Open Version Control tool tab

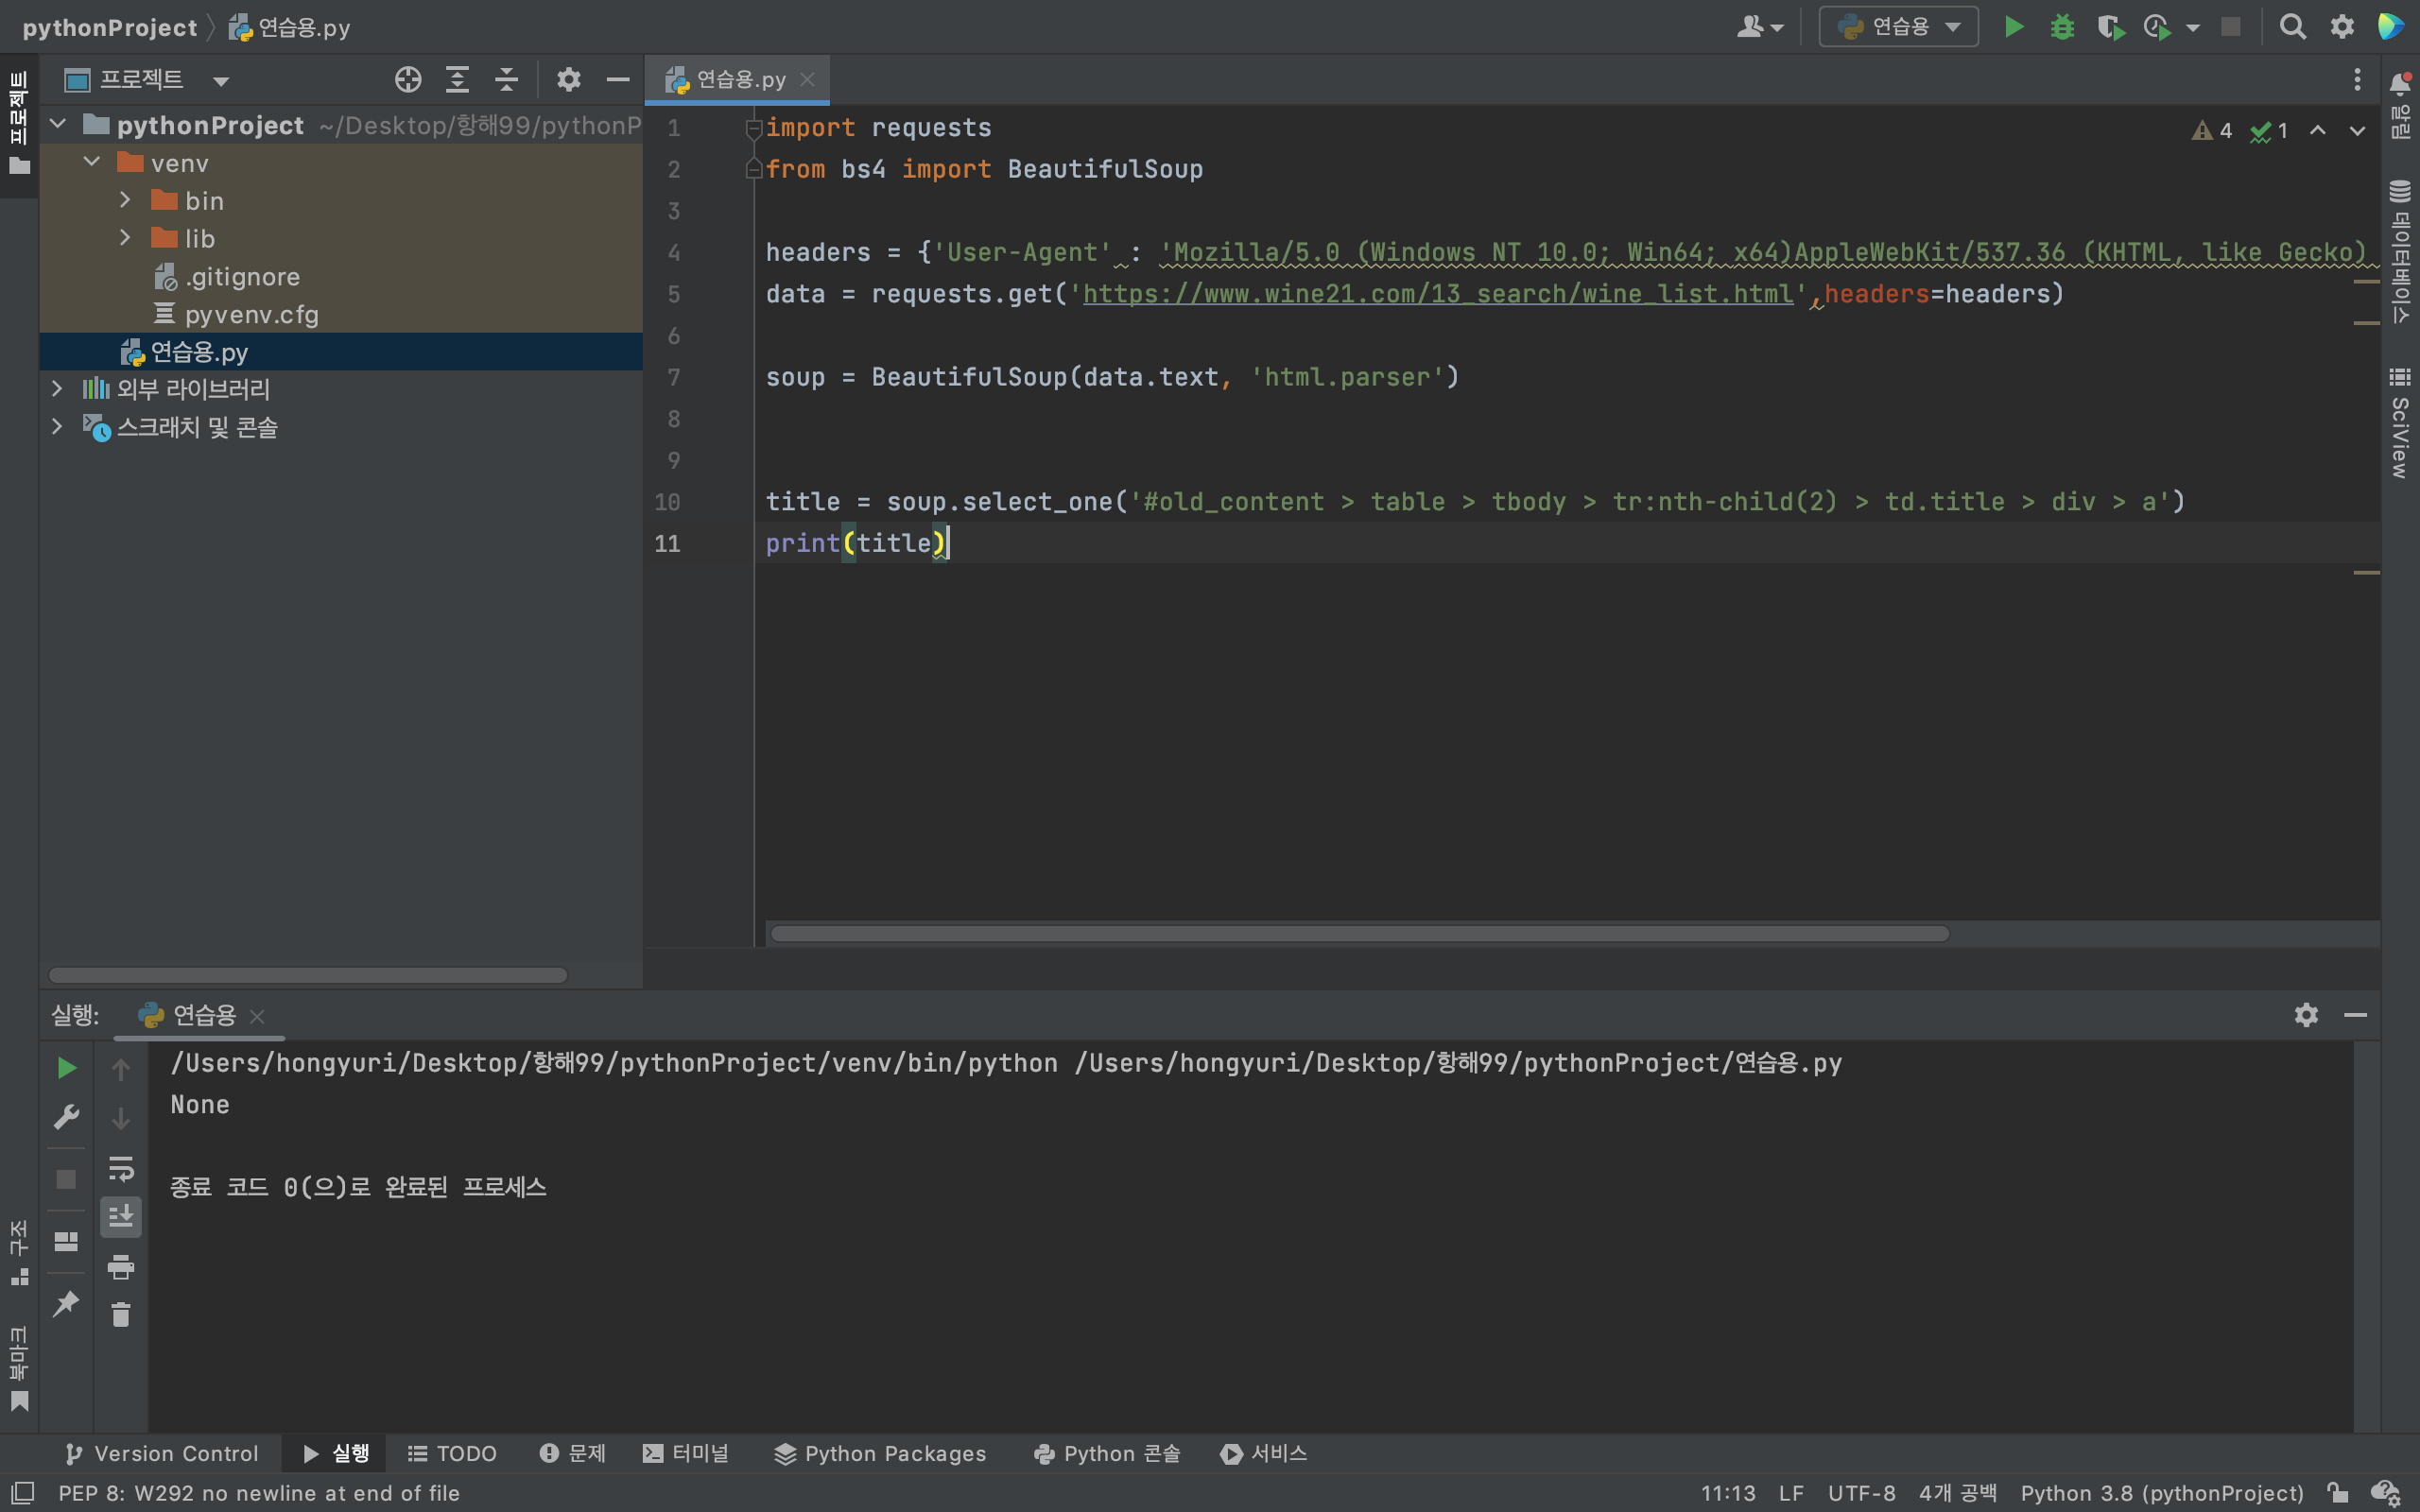(160, 1453)
